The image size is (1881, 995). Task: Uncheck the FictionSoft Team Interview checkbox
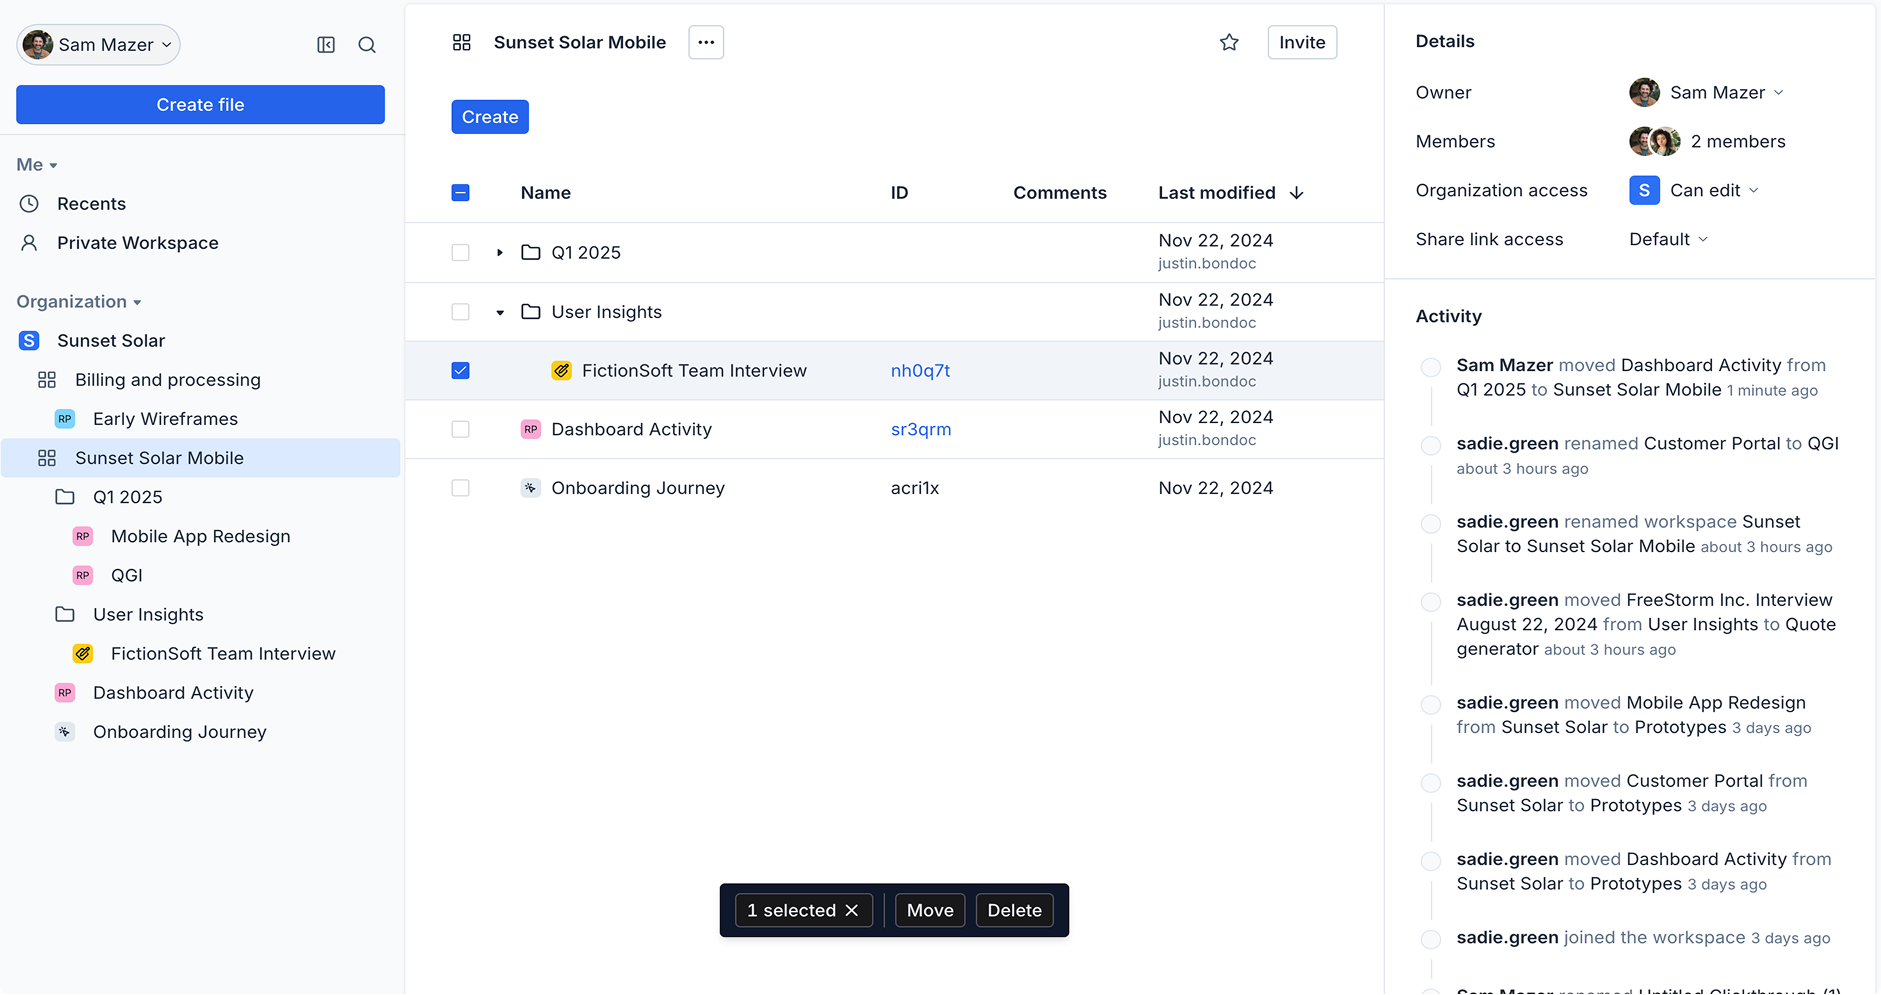(x=460, y=370)
